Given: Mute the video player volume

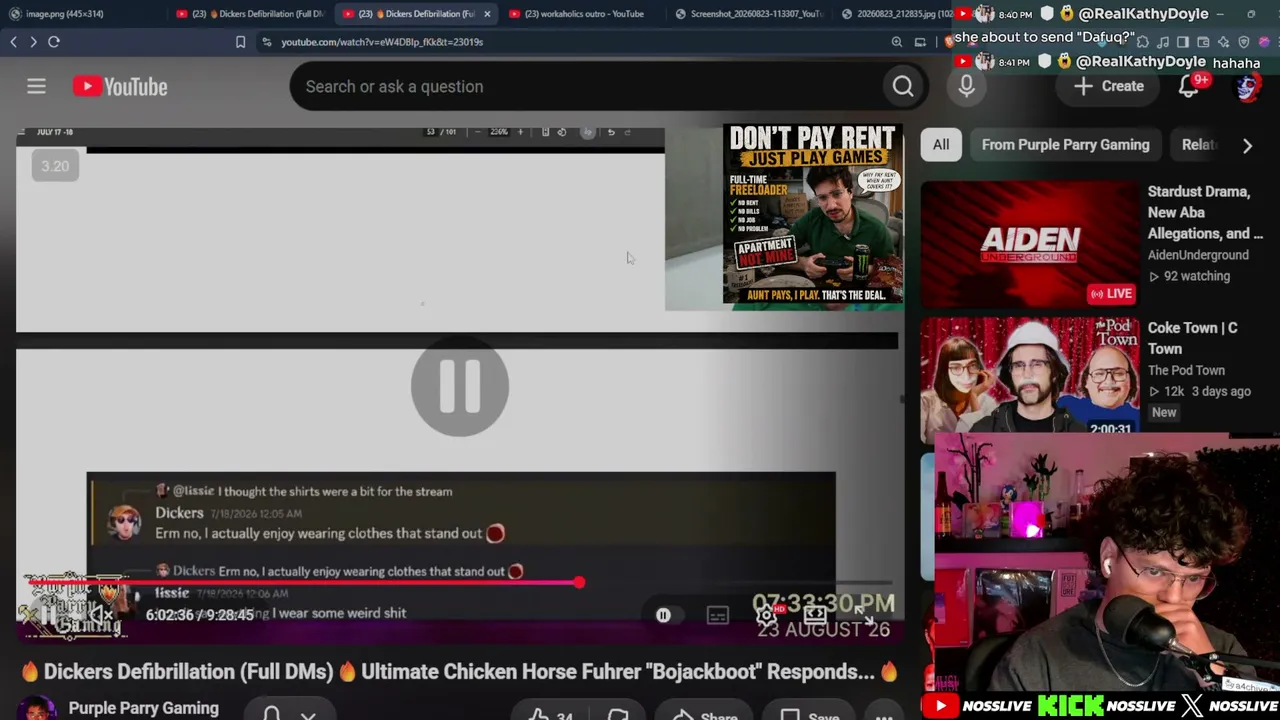Looking at the screenshot, I should coord(100,615).
